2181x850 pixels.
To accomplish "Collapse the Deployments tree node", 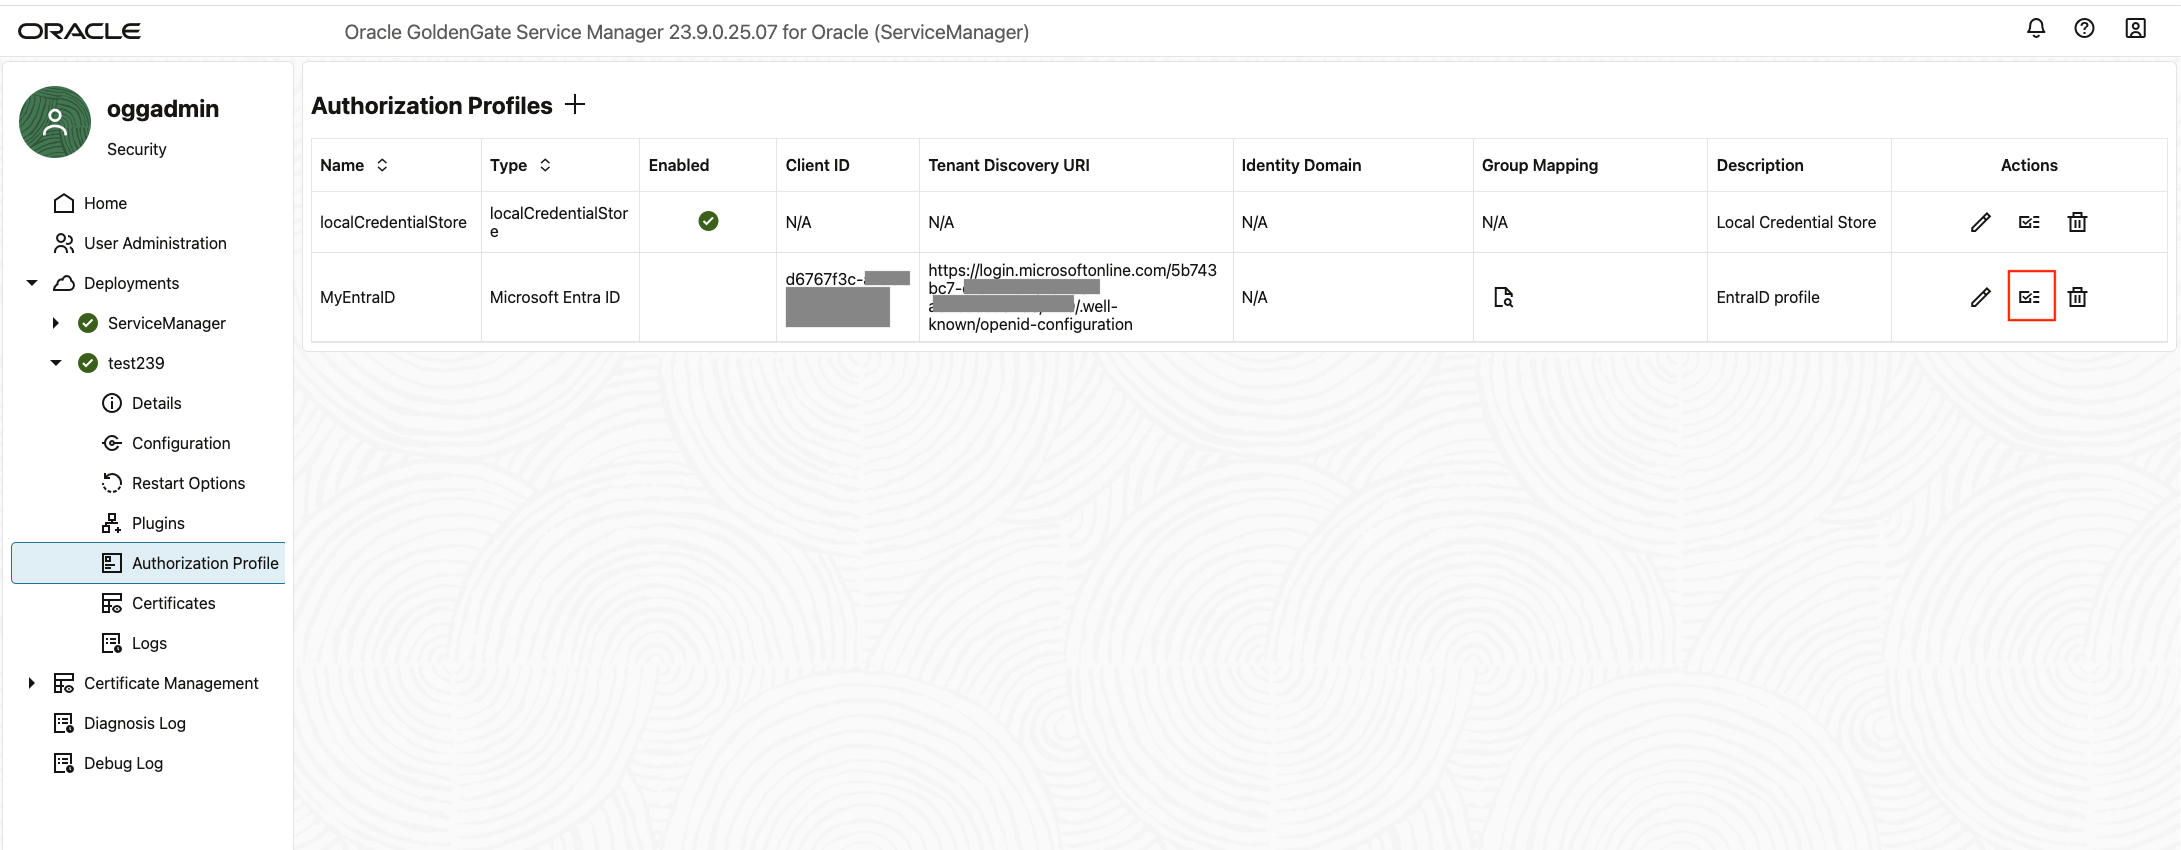I will pos(32,283).
